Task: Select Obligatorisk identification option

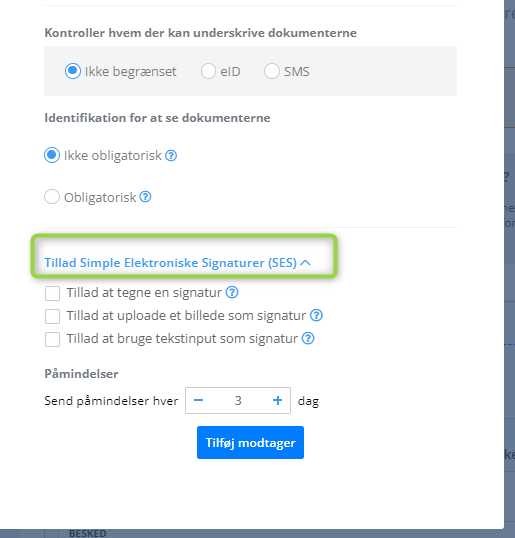Action: [52, 197]
